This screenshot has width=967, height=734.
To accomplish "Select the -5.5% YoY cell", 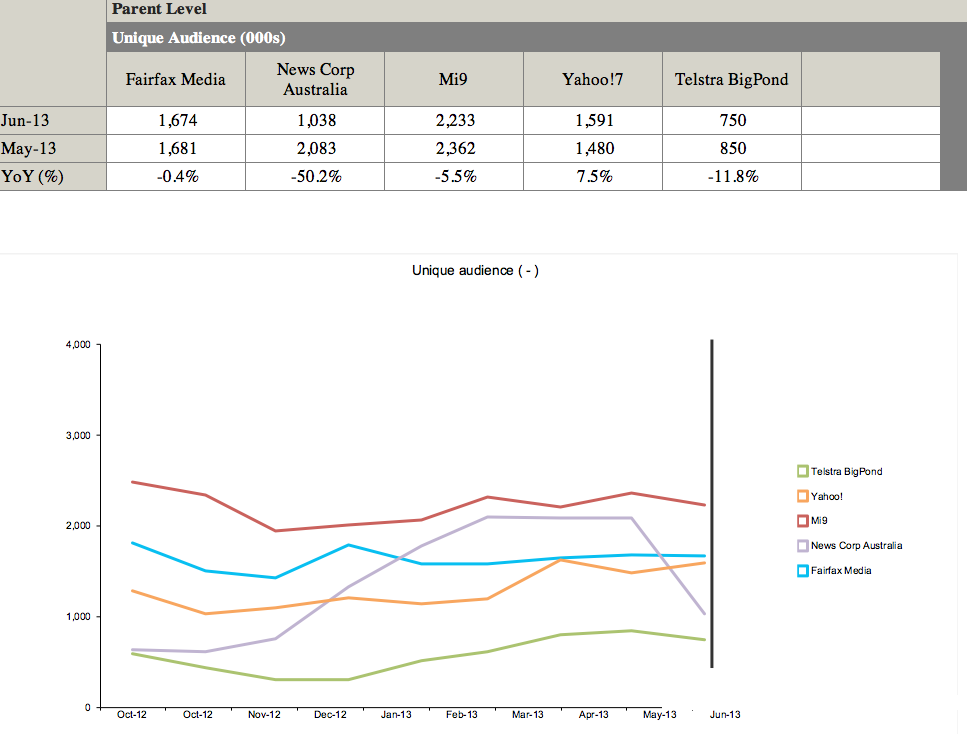I will coord(455,177).
